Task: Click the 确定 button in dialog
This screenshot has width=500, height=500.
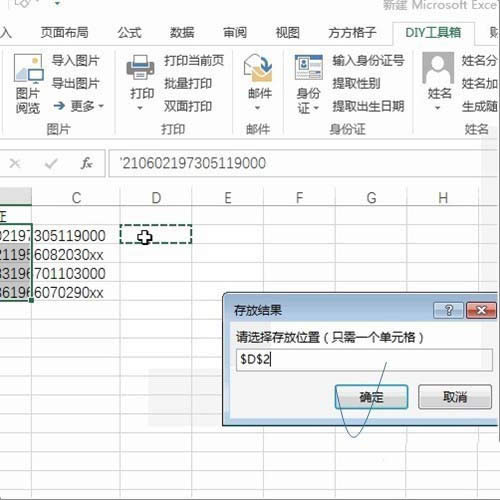Action: point(371,397)
